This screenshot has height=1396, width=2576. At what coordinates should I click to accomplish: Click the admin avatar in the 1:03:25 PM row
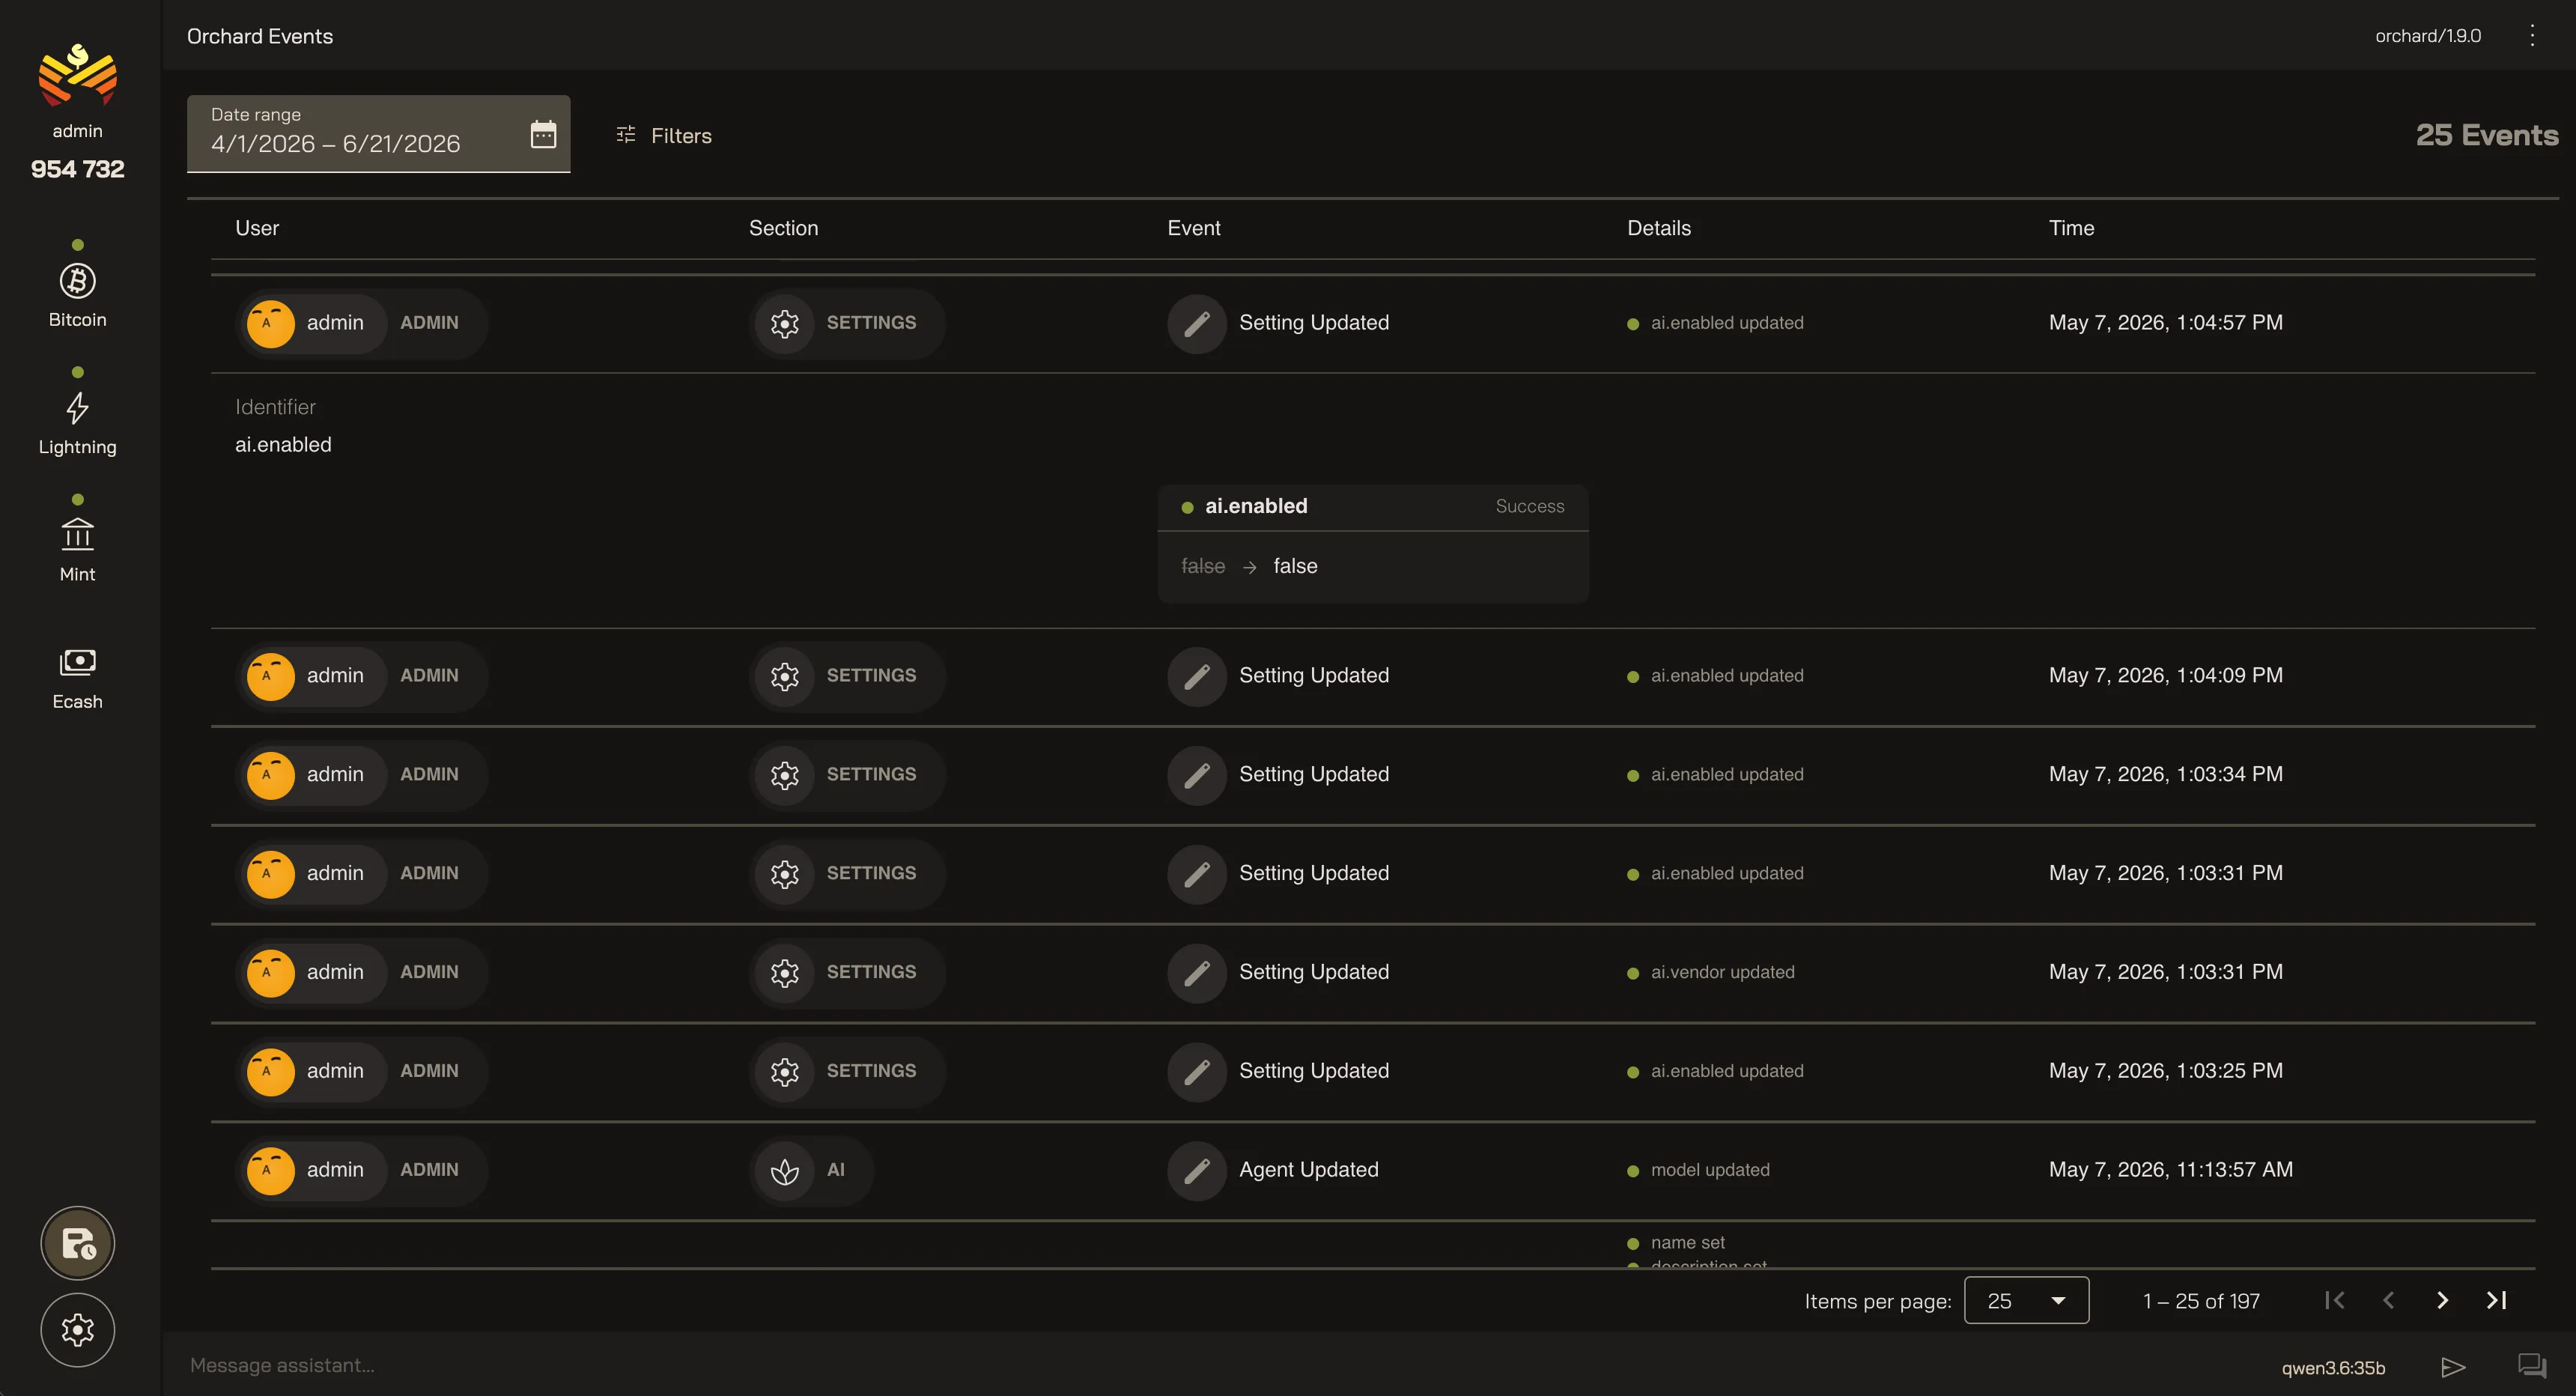(271, 1071)
